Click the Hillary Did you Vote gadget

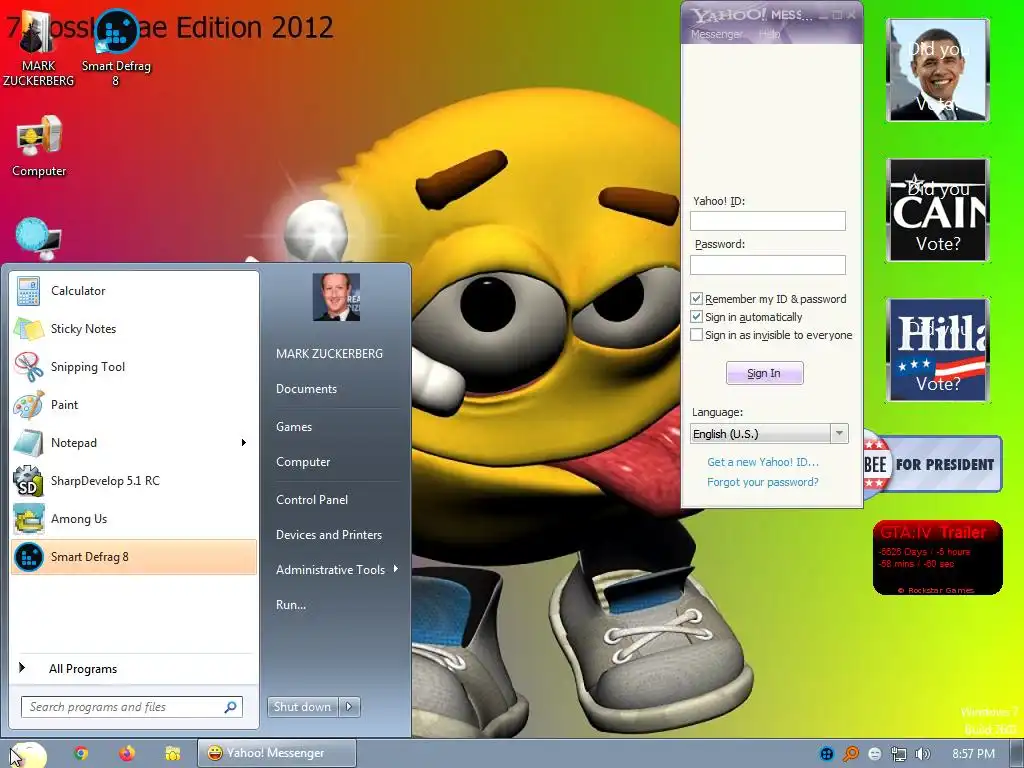click(x=938, y=350)
